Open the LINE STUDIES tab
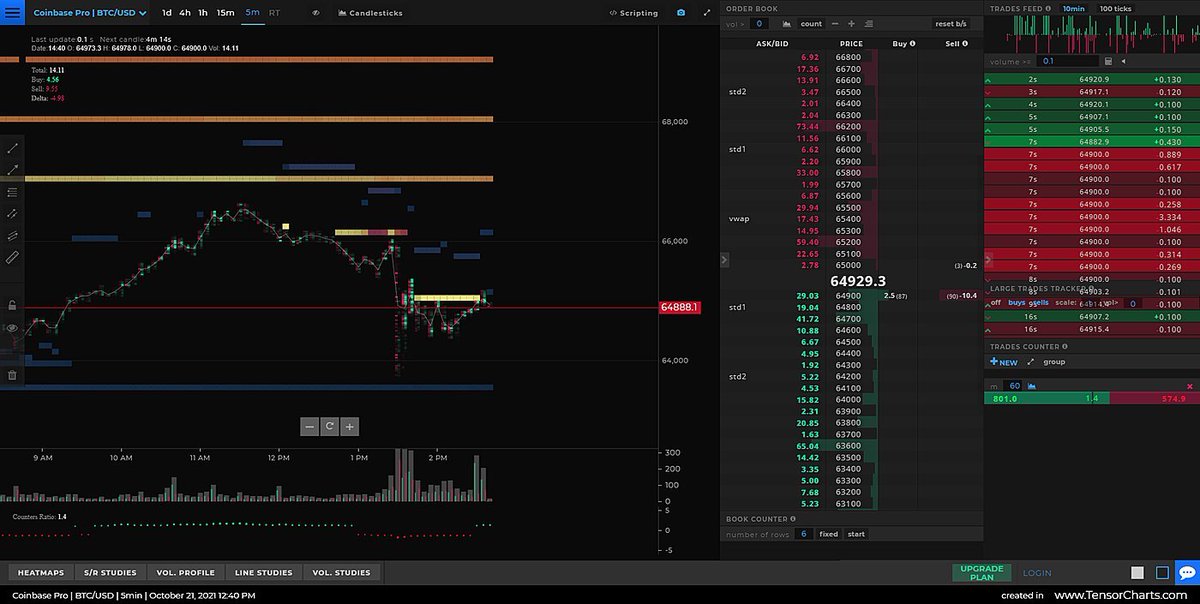1200x604 pixels. (263, 573)
